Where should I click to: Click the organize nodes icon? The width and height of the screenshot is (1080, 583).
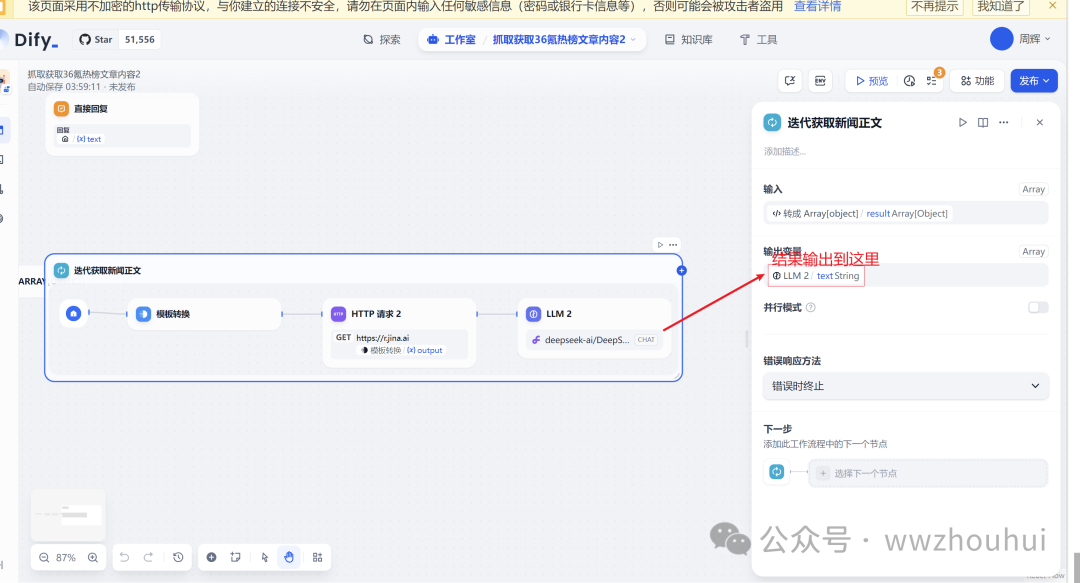pos(318,558)
